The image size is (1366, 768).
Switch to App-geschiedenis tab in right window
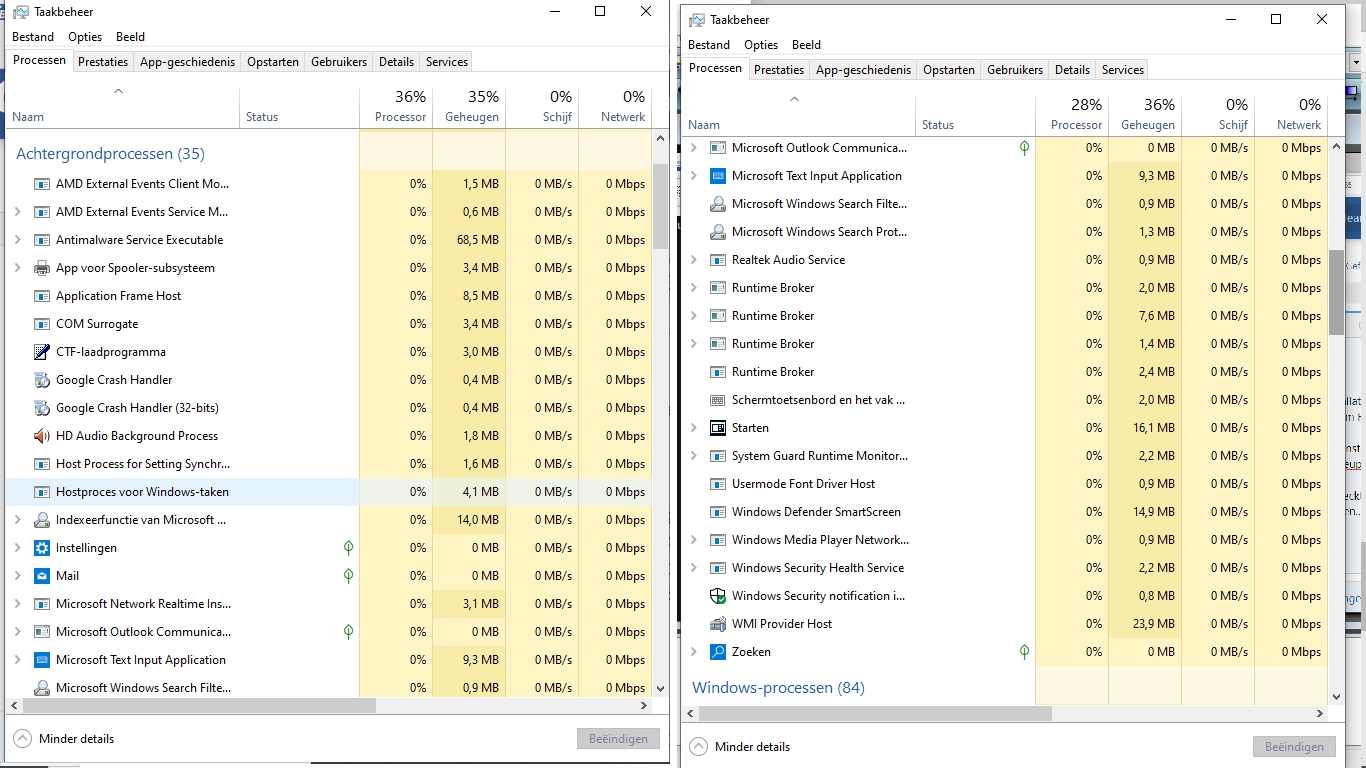864,70
